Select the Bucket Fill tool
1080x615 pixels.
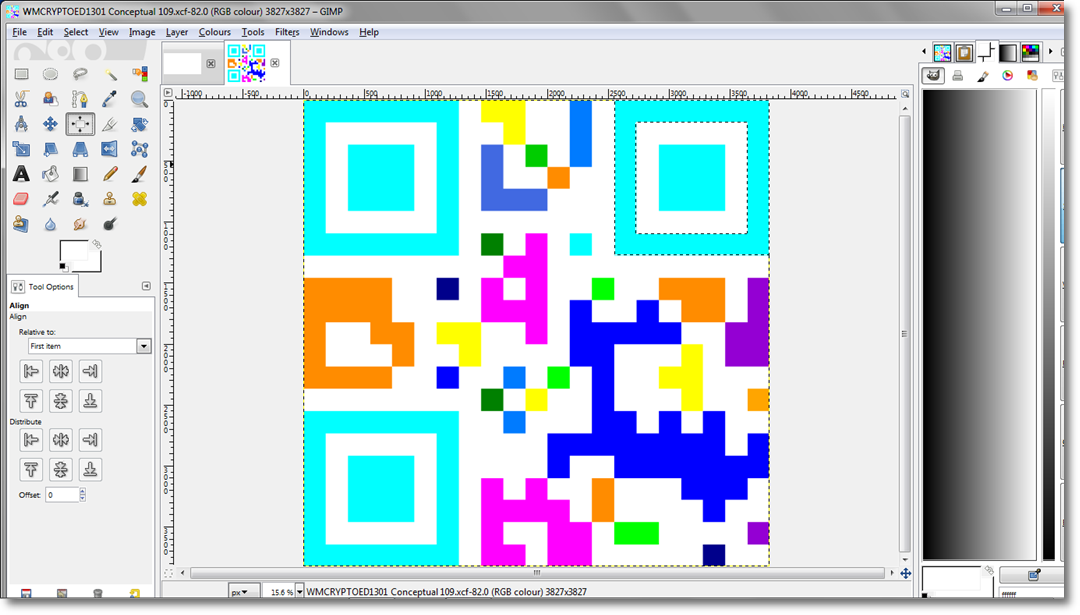coord(50,174)
